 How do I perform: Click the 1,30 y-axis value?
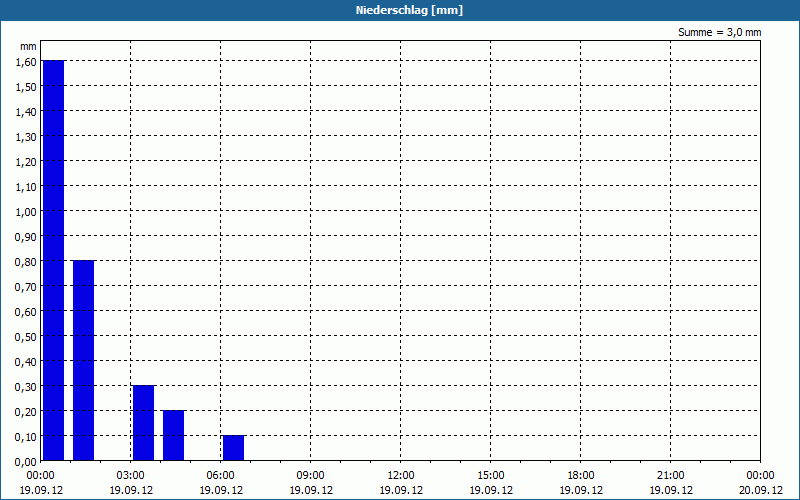26,136
